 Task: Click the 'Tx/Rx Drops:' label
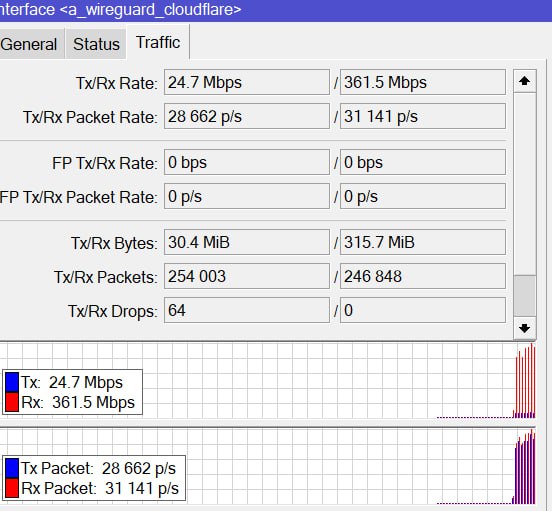click(113, 311)
